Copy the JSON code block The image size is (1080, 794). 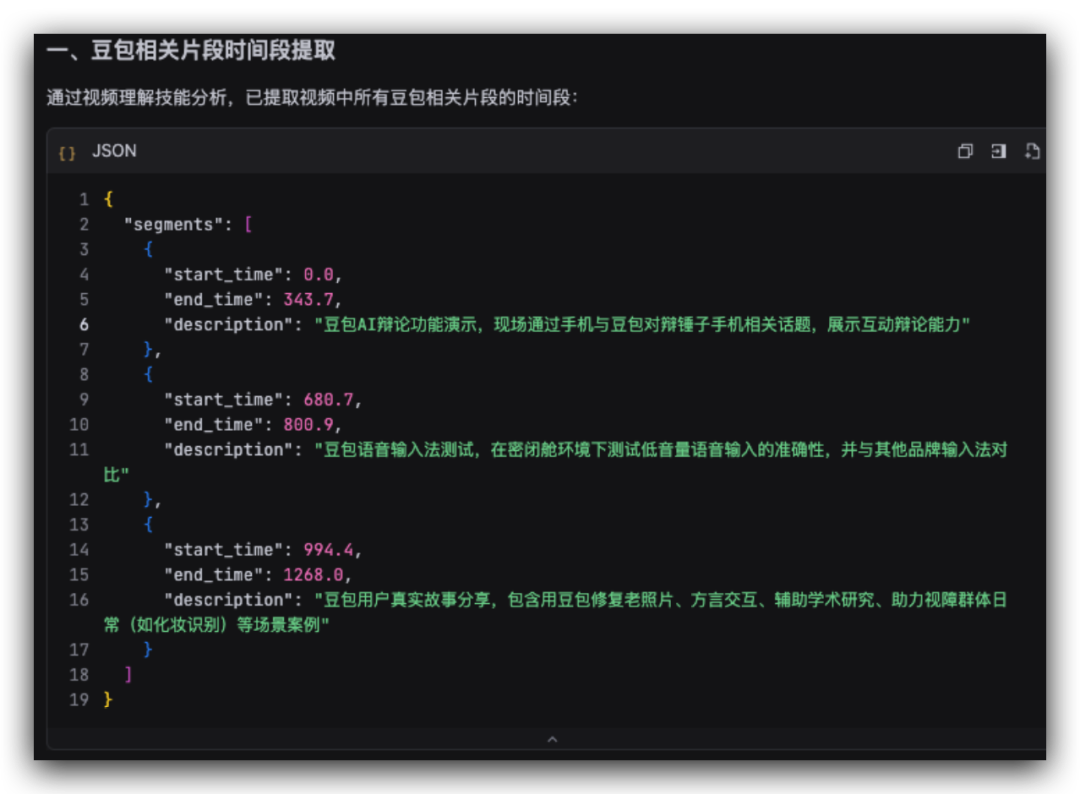(964, 150)
